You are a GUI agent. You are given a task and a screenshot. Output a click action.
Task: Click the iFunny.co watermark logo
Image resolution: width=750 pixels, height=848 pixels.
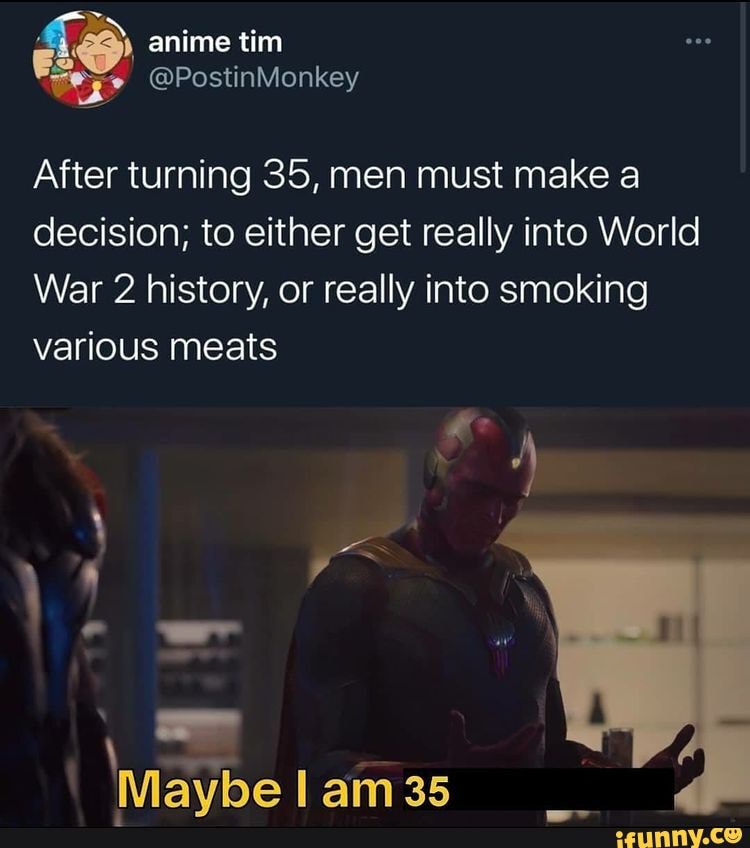680,837
